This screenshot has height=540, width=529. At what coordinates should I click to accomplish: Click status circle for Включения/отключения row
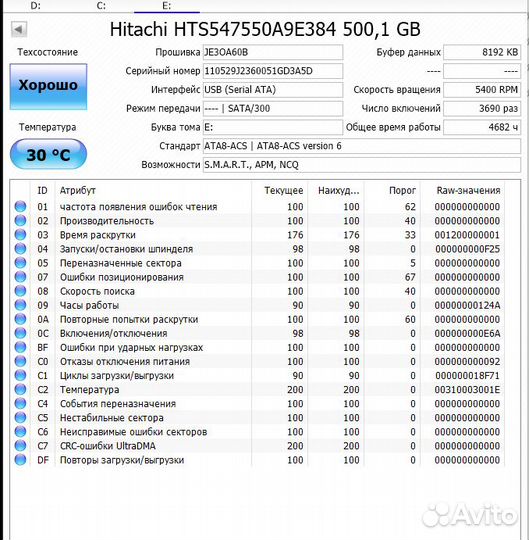pos(21,333)
